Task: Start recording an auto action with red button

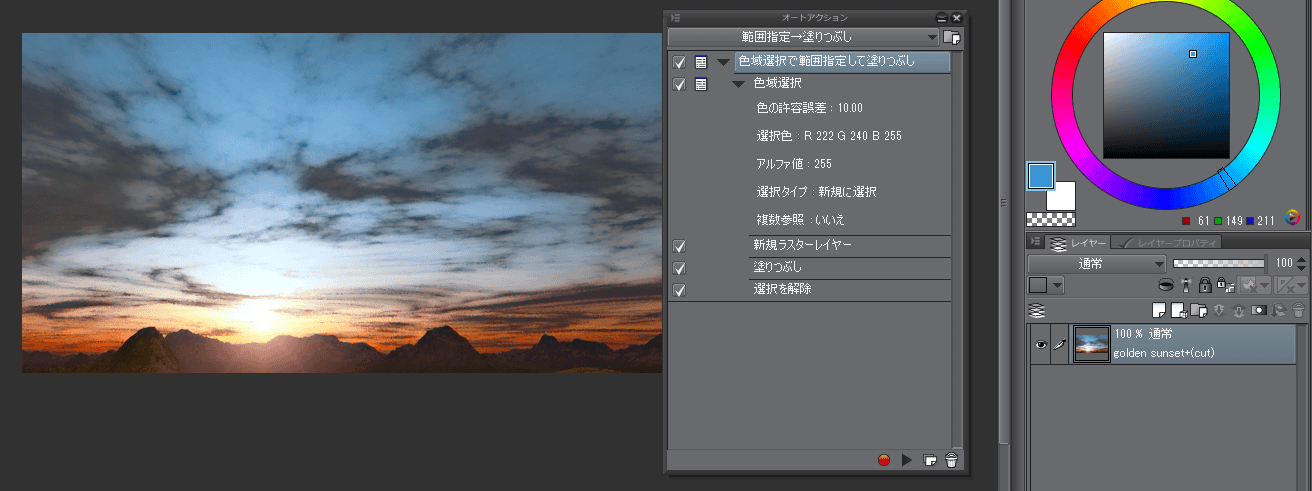Action: (x=883, y=460)
